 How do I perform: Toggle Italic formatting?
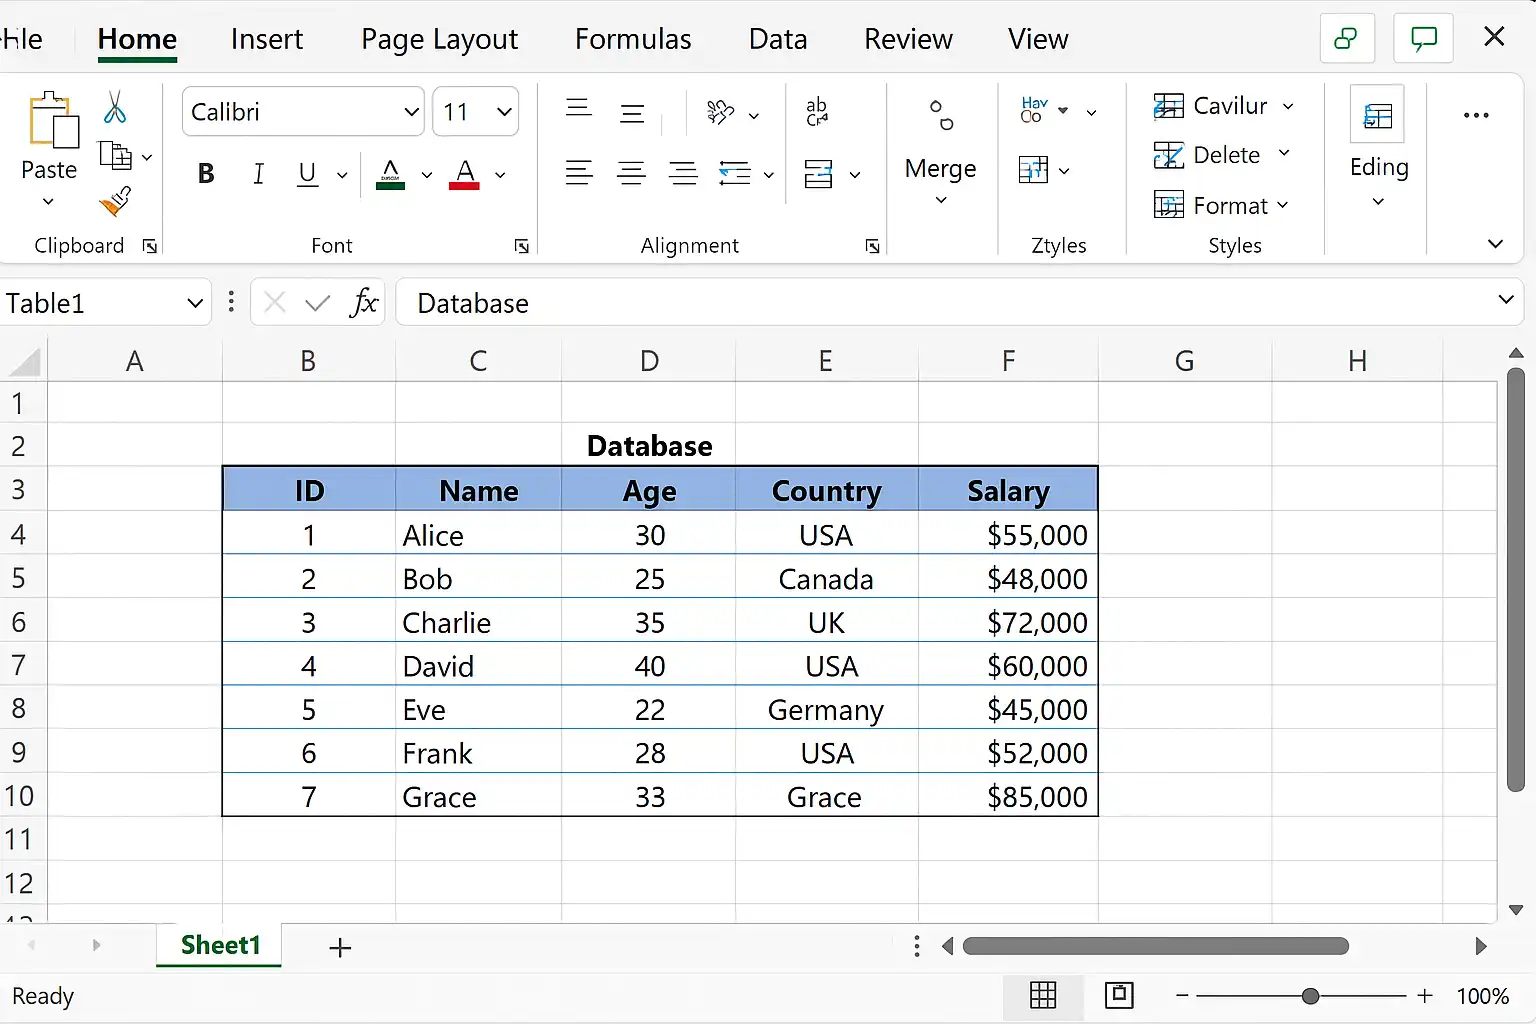tap(258, 174)
